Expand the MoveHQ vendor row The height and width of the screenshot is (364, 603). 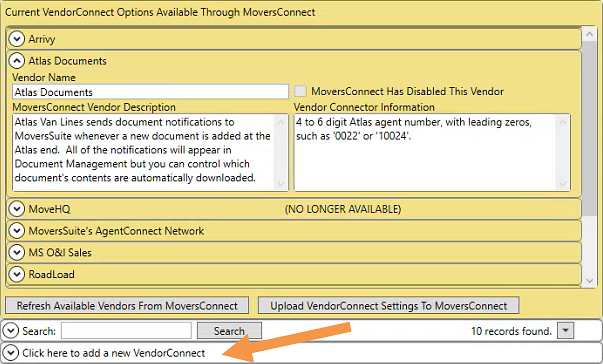(17, 209)
